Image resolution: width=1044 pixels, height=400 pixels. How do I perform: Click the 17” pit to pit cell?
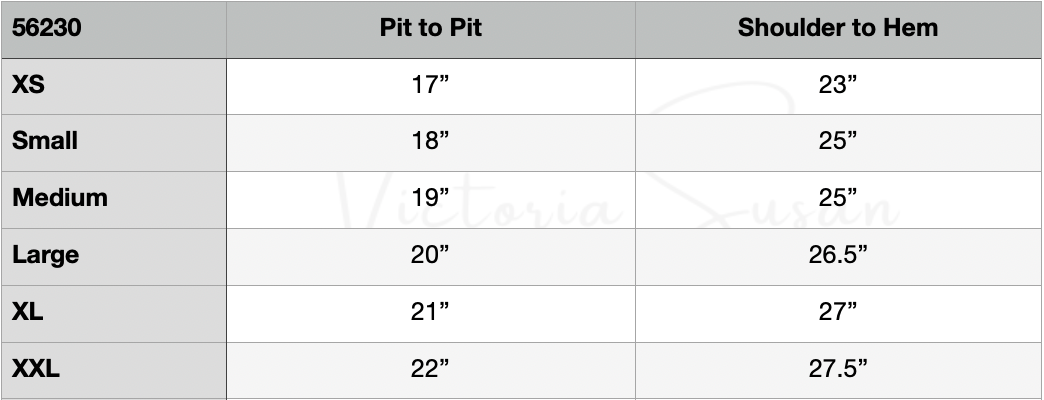click(431, 85)
